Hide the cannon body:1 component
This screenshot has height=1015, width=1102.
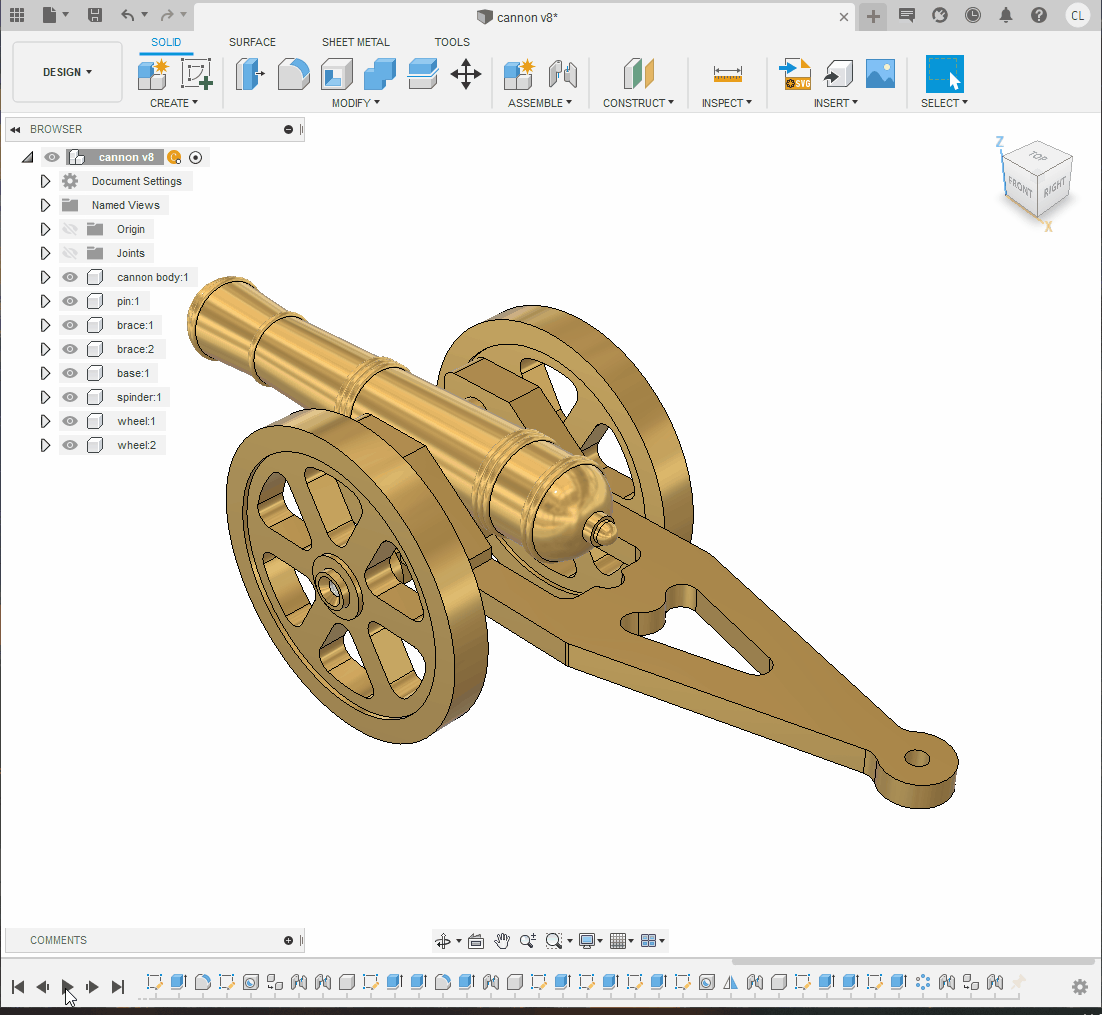(x=70, y=277)
